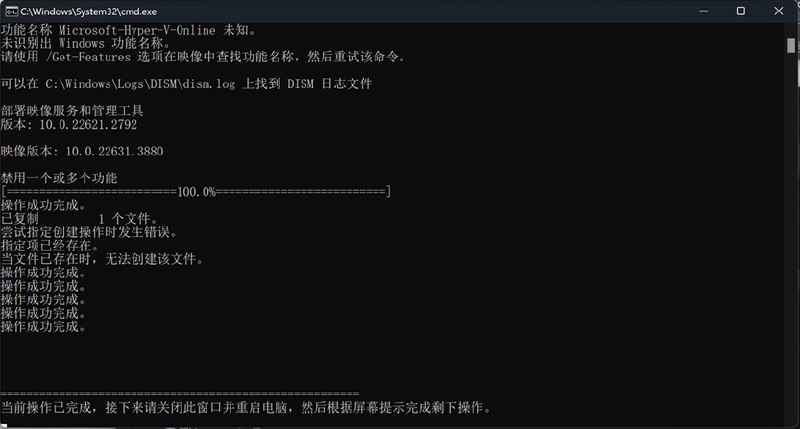Click the 100.0% progress bar
Image resolution: width=800 pixels, height=429 pixels.
pos(196,192)
